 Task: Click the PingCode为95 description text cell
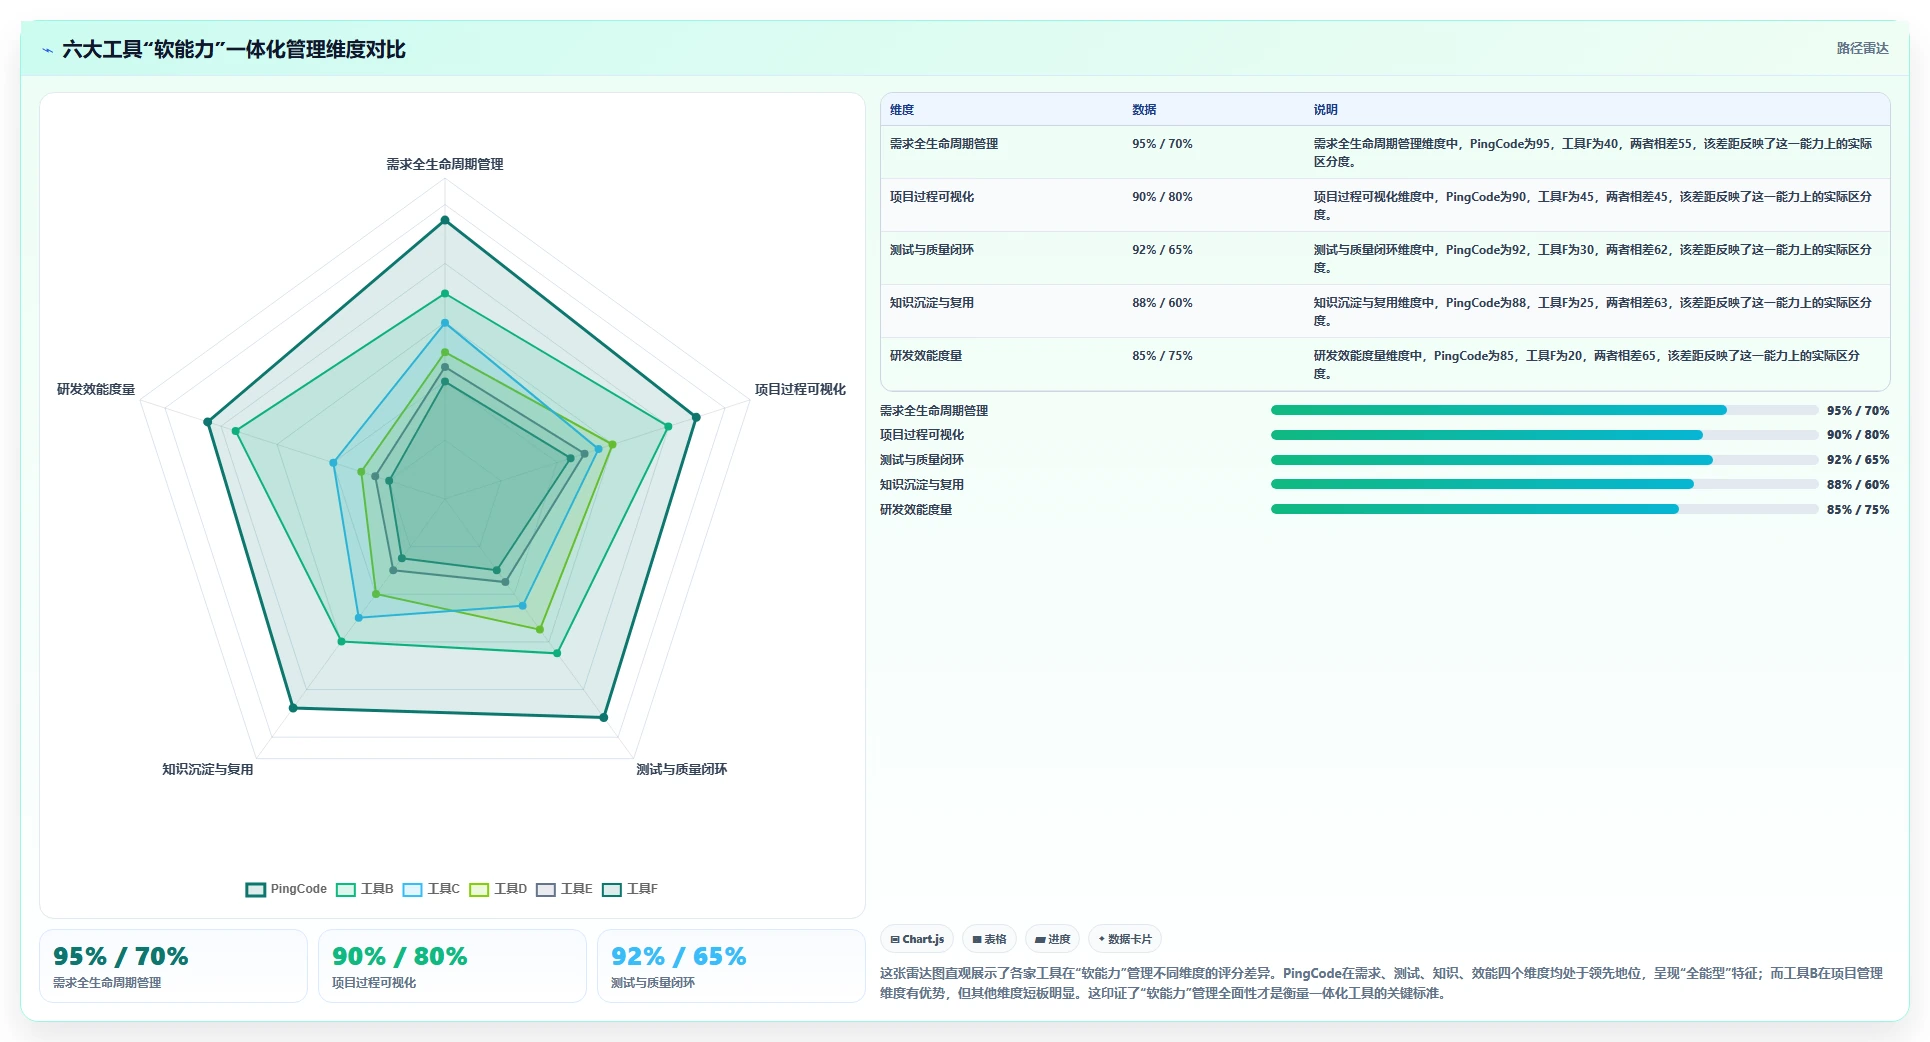coord(1593,152)
